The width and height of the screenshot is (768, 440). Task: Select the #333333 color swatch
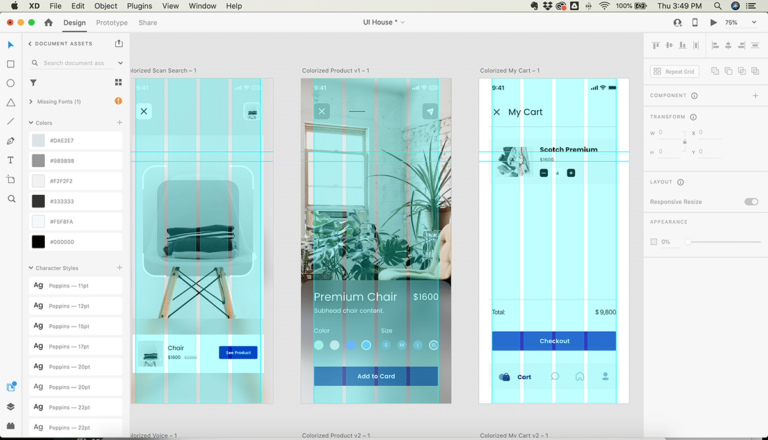[x=38, y=201]
